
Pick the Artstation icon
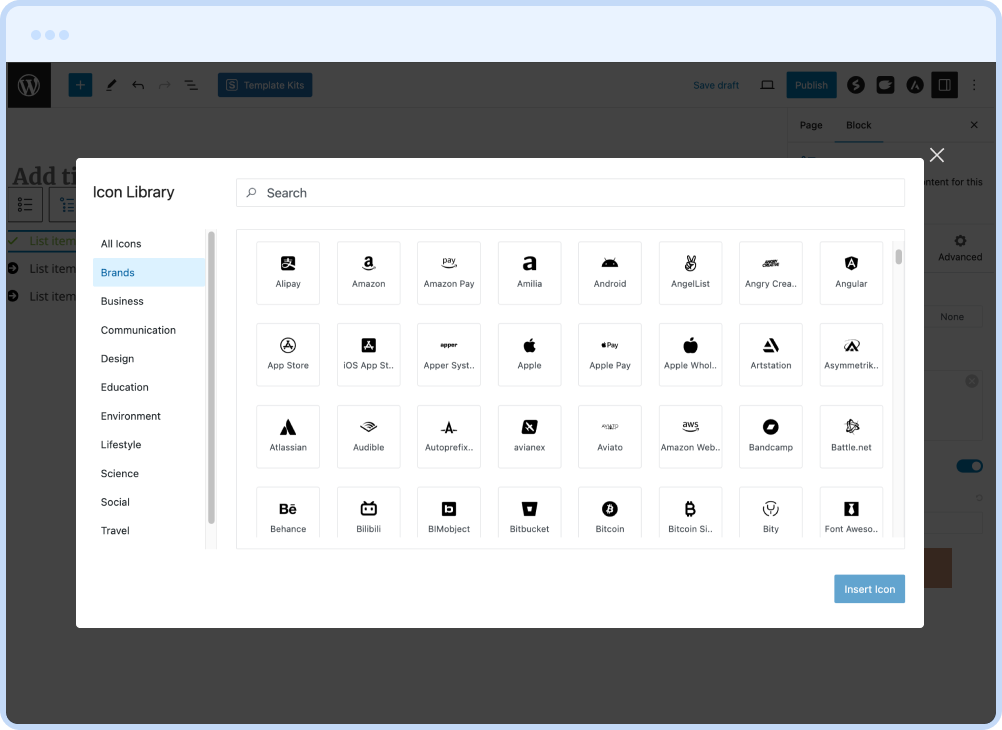(771, 355)
